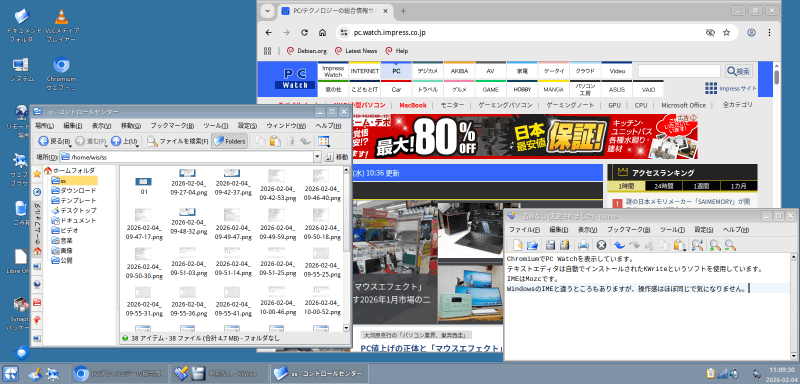Screen dimensions: 800x384
Task: Select the デスクトップ folder in tree
Action: [x=73, y=210]
